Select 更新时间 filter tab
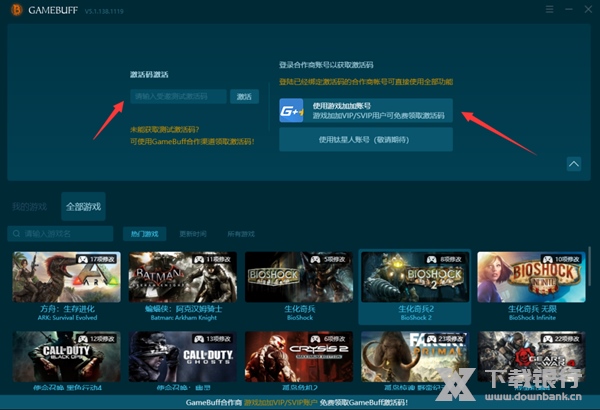Viewport: 600px width, 410px height. click(x=193, y=234)
